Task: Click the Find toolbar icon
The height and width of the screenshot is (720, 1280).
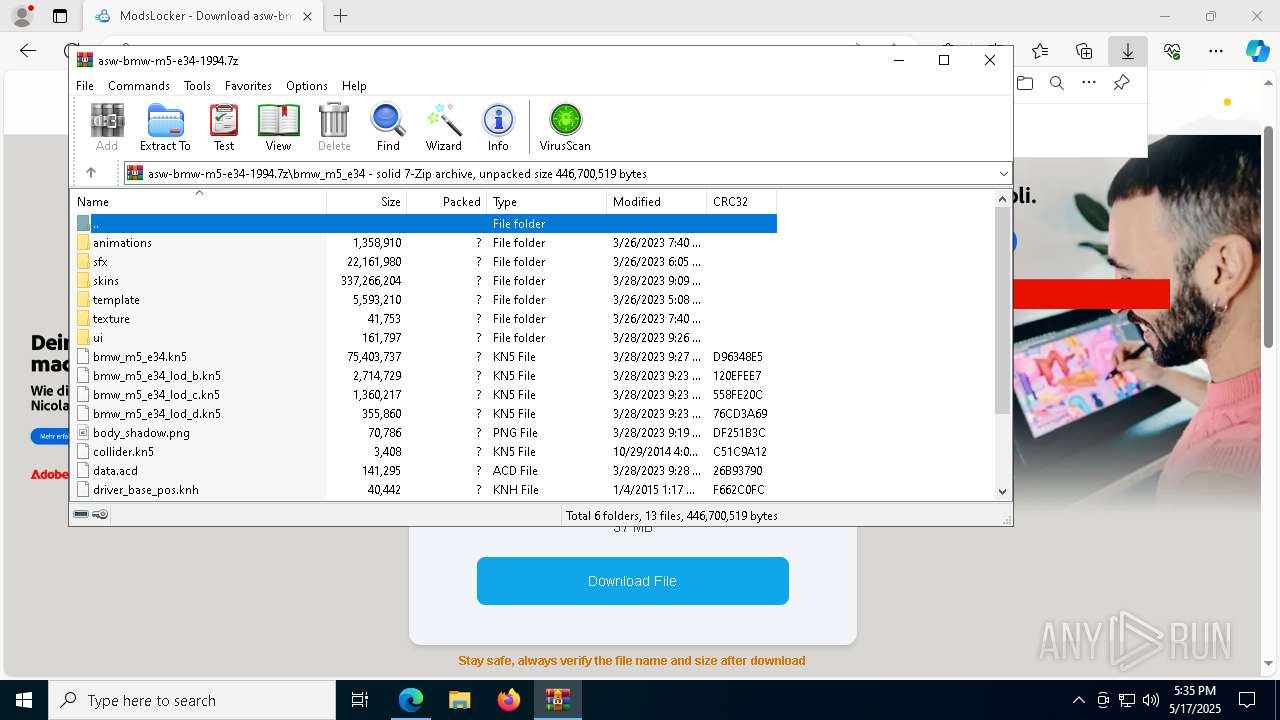Action: click(388, 127)
